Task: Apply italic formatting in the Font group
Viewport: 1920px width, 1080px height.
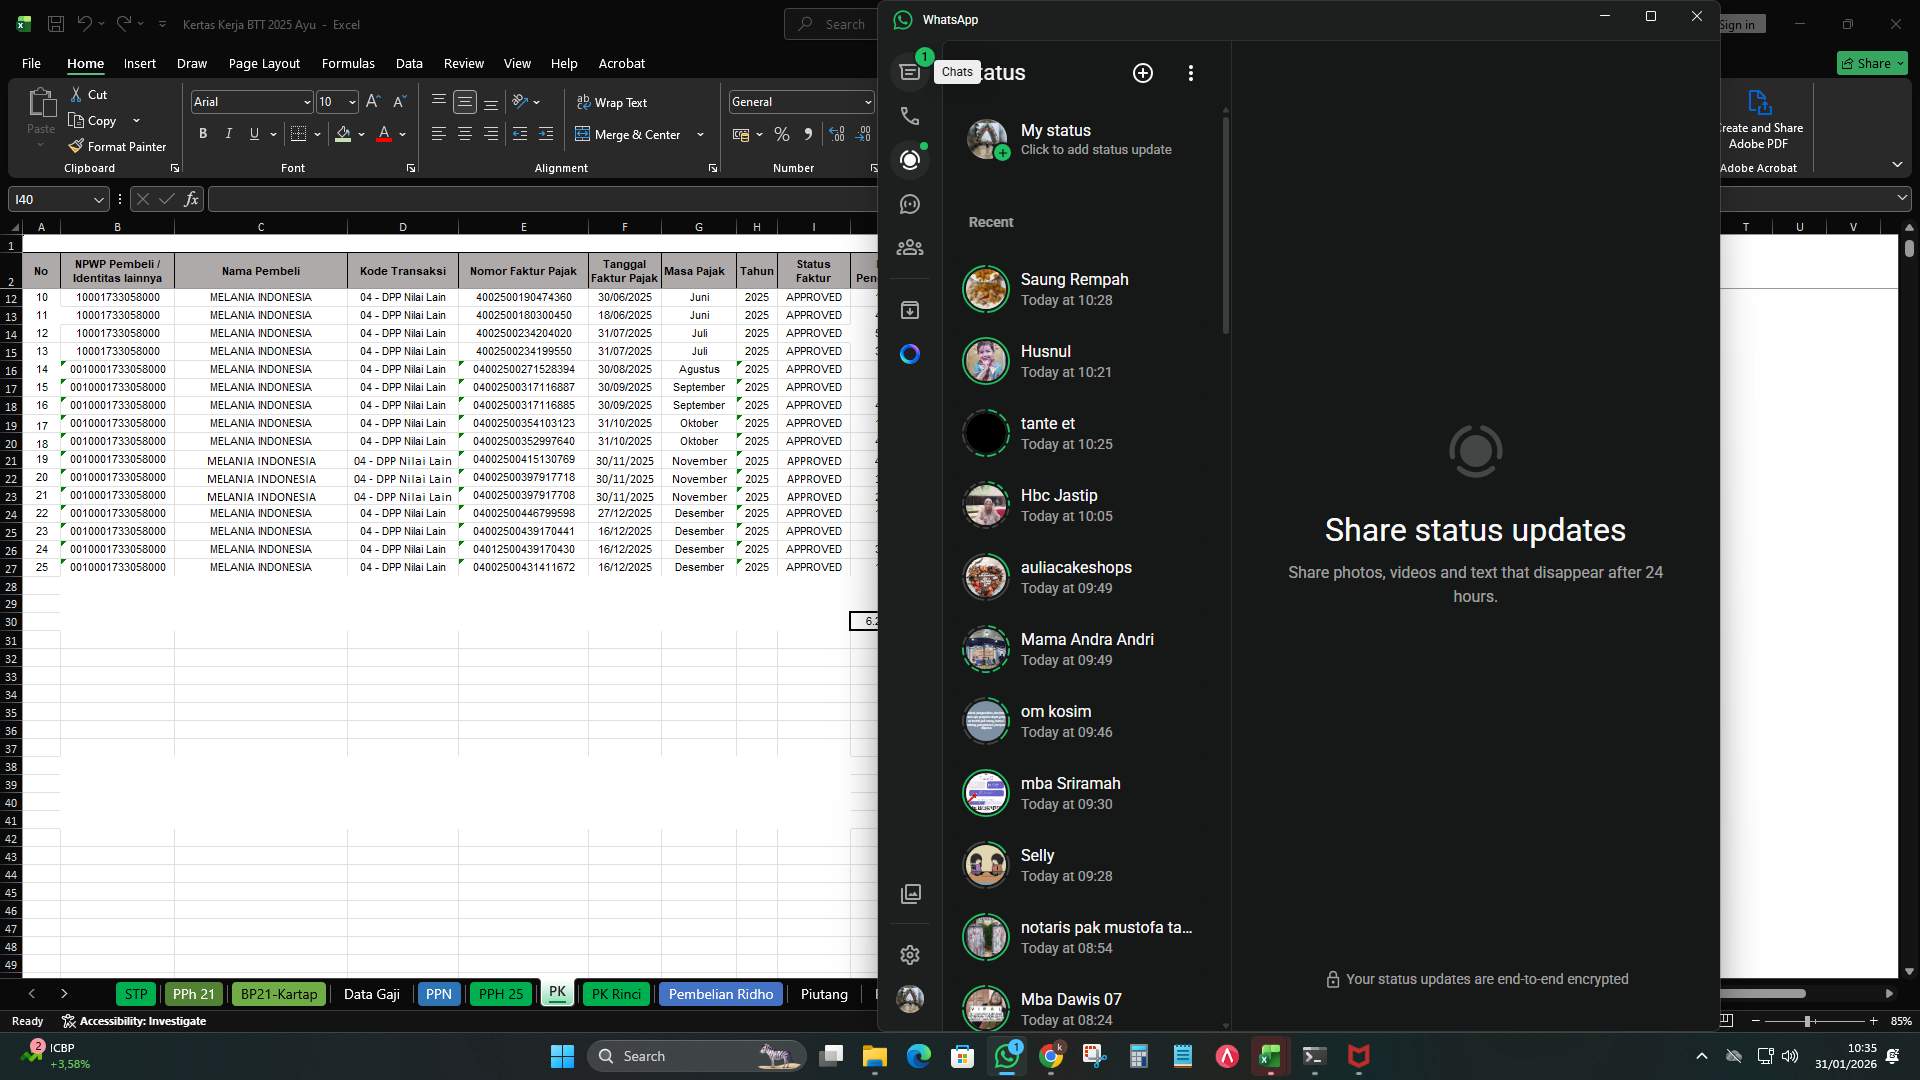Action: (x=228, y=133)
